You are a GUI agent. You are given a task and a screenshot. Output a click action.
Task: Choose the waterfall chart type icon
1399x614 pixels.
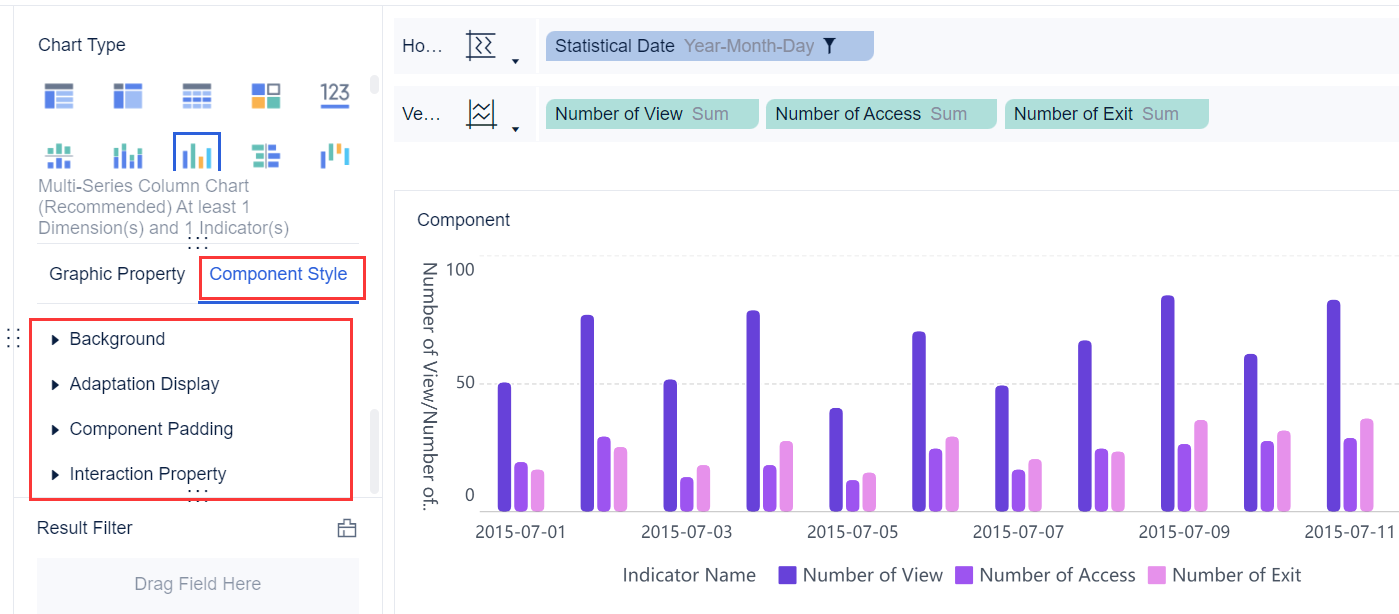tap(333, 153)
